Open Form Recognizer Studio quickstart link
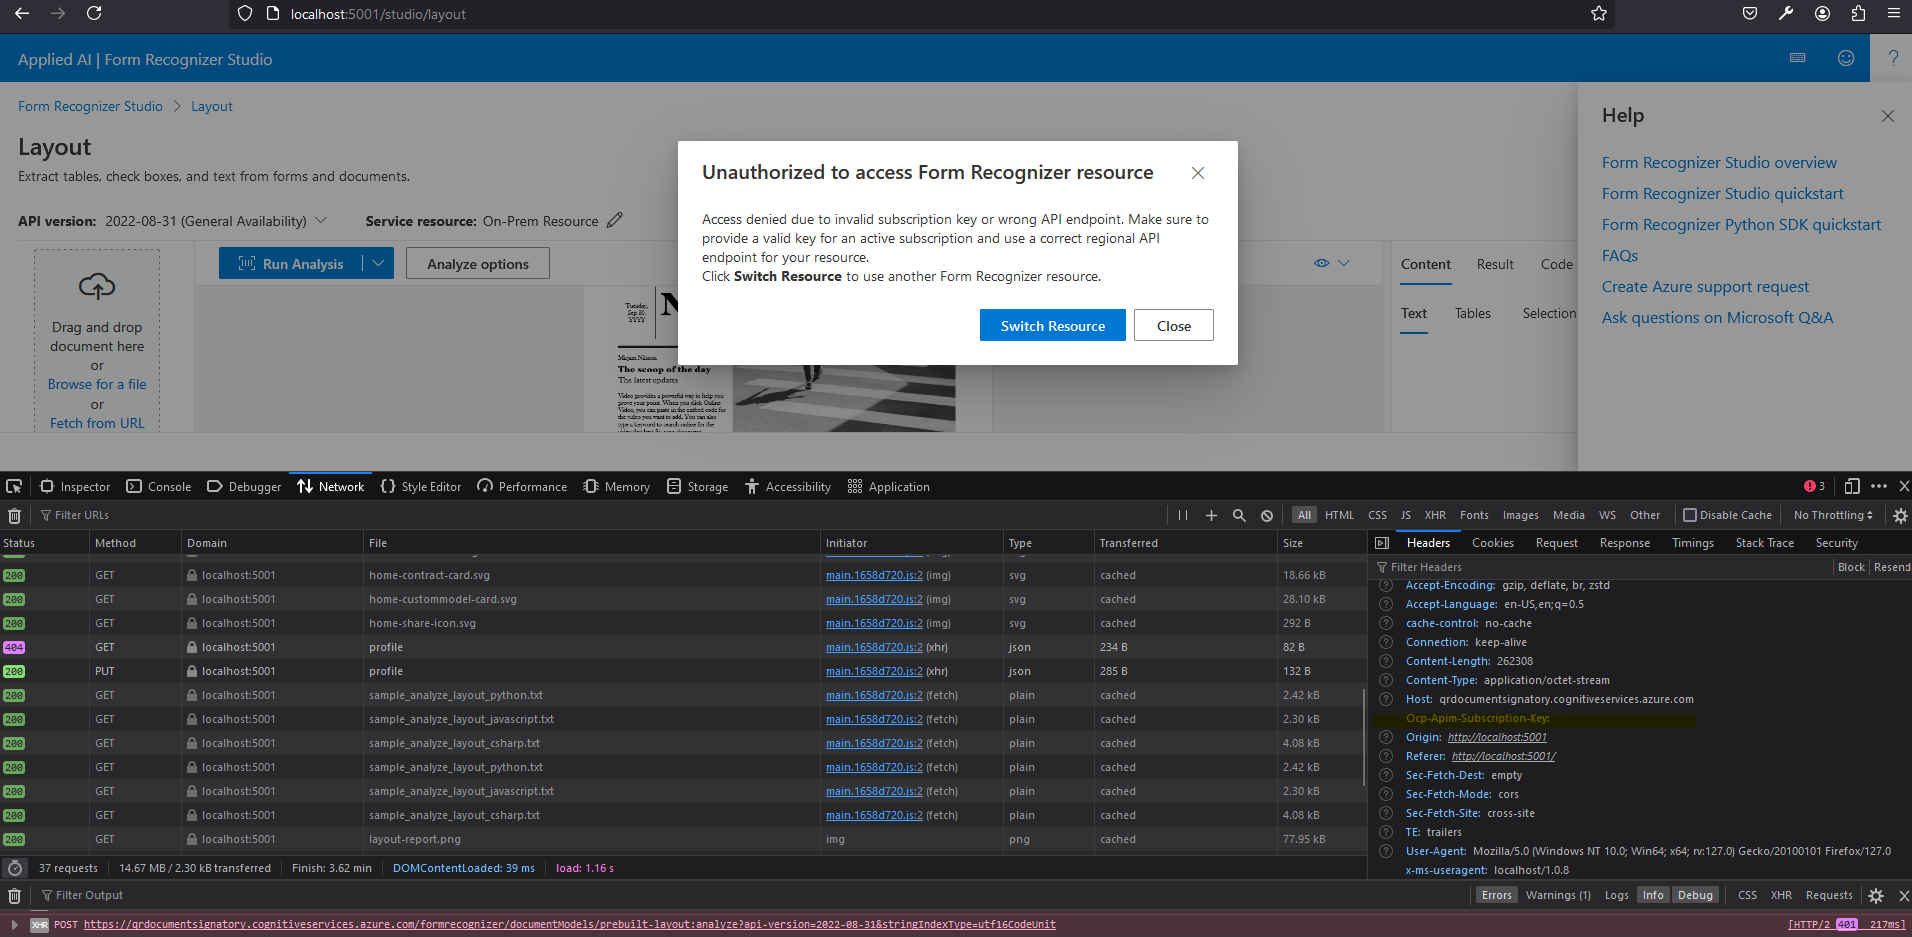 coord(1722,193)
